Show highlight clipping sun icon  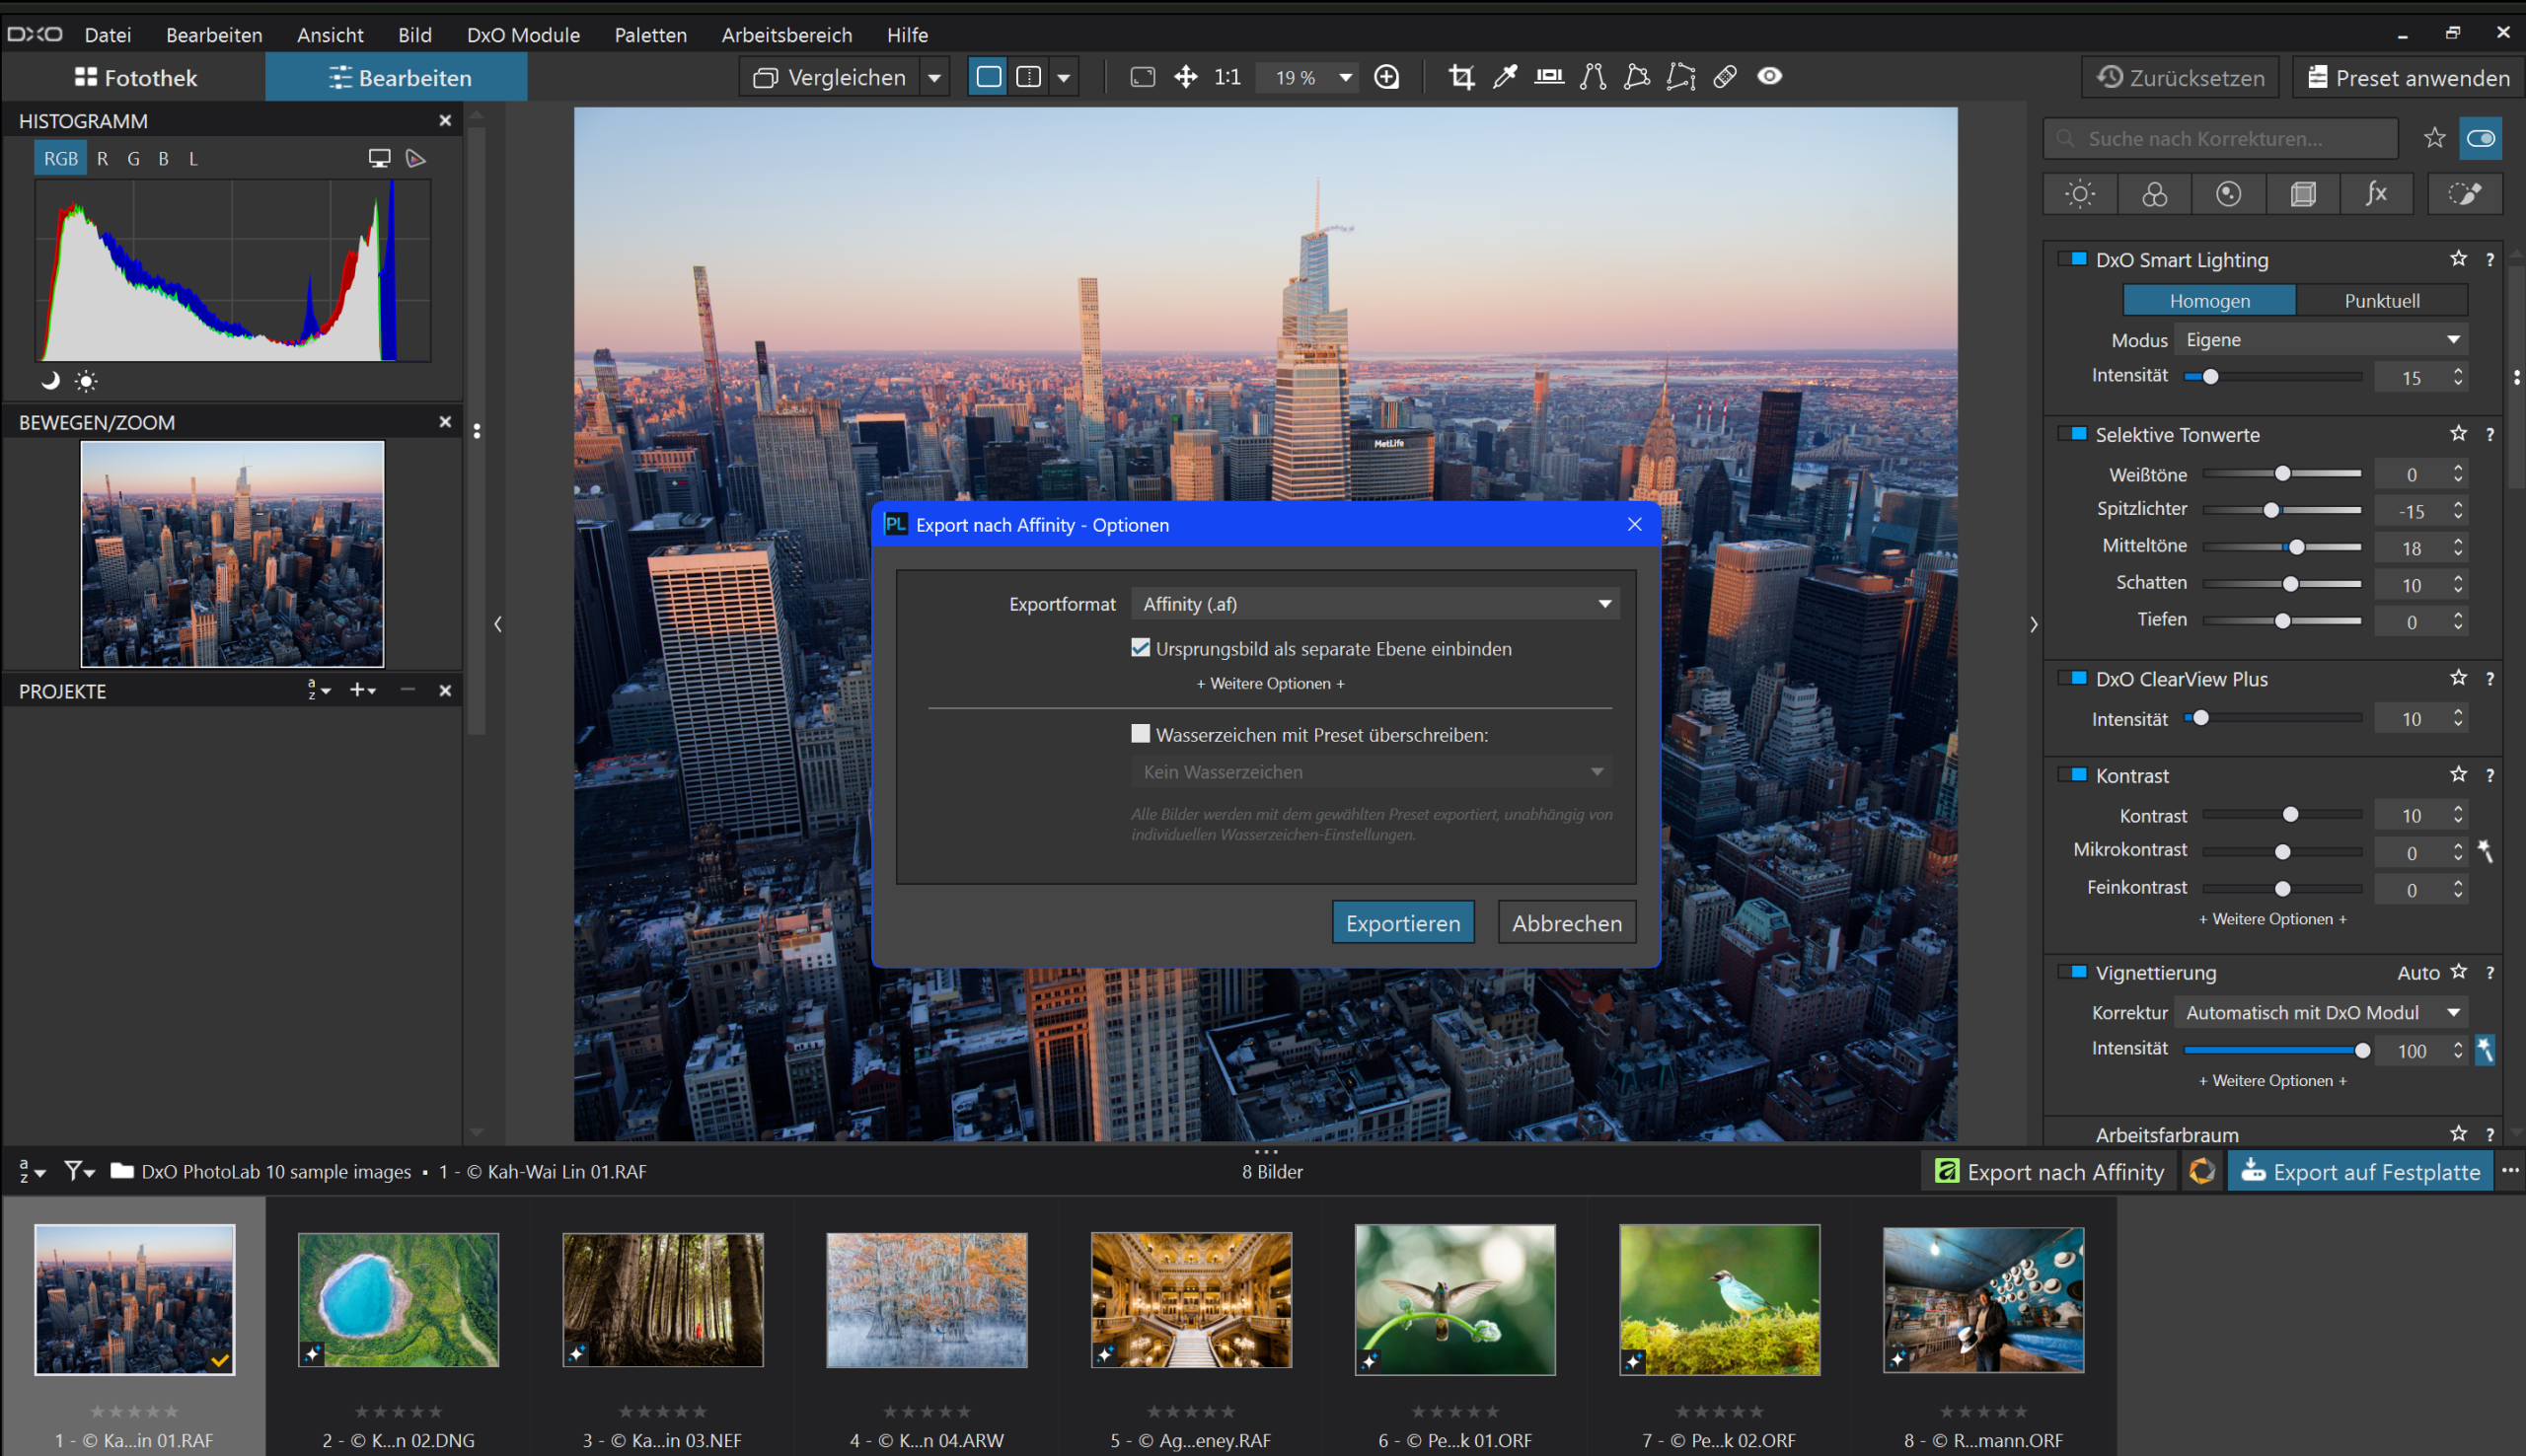click(x=86, y=381)
